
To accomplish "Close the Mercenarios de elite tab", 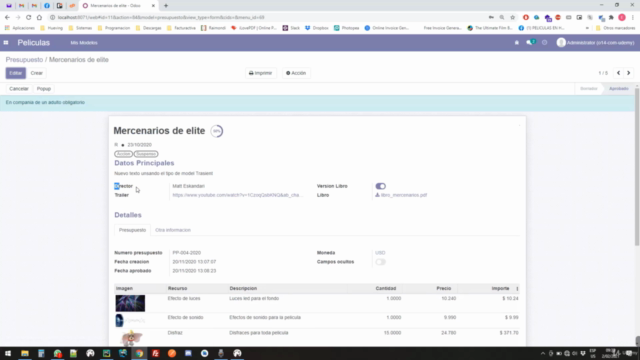I will (153, 6).
